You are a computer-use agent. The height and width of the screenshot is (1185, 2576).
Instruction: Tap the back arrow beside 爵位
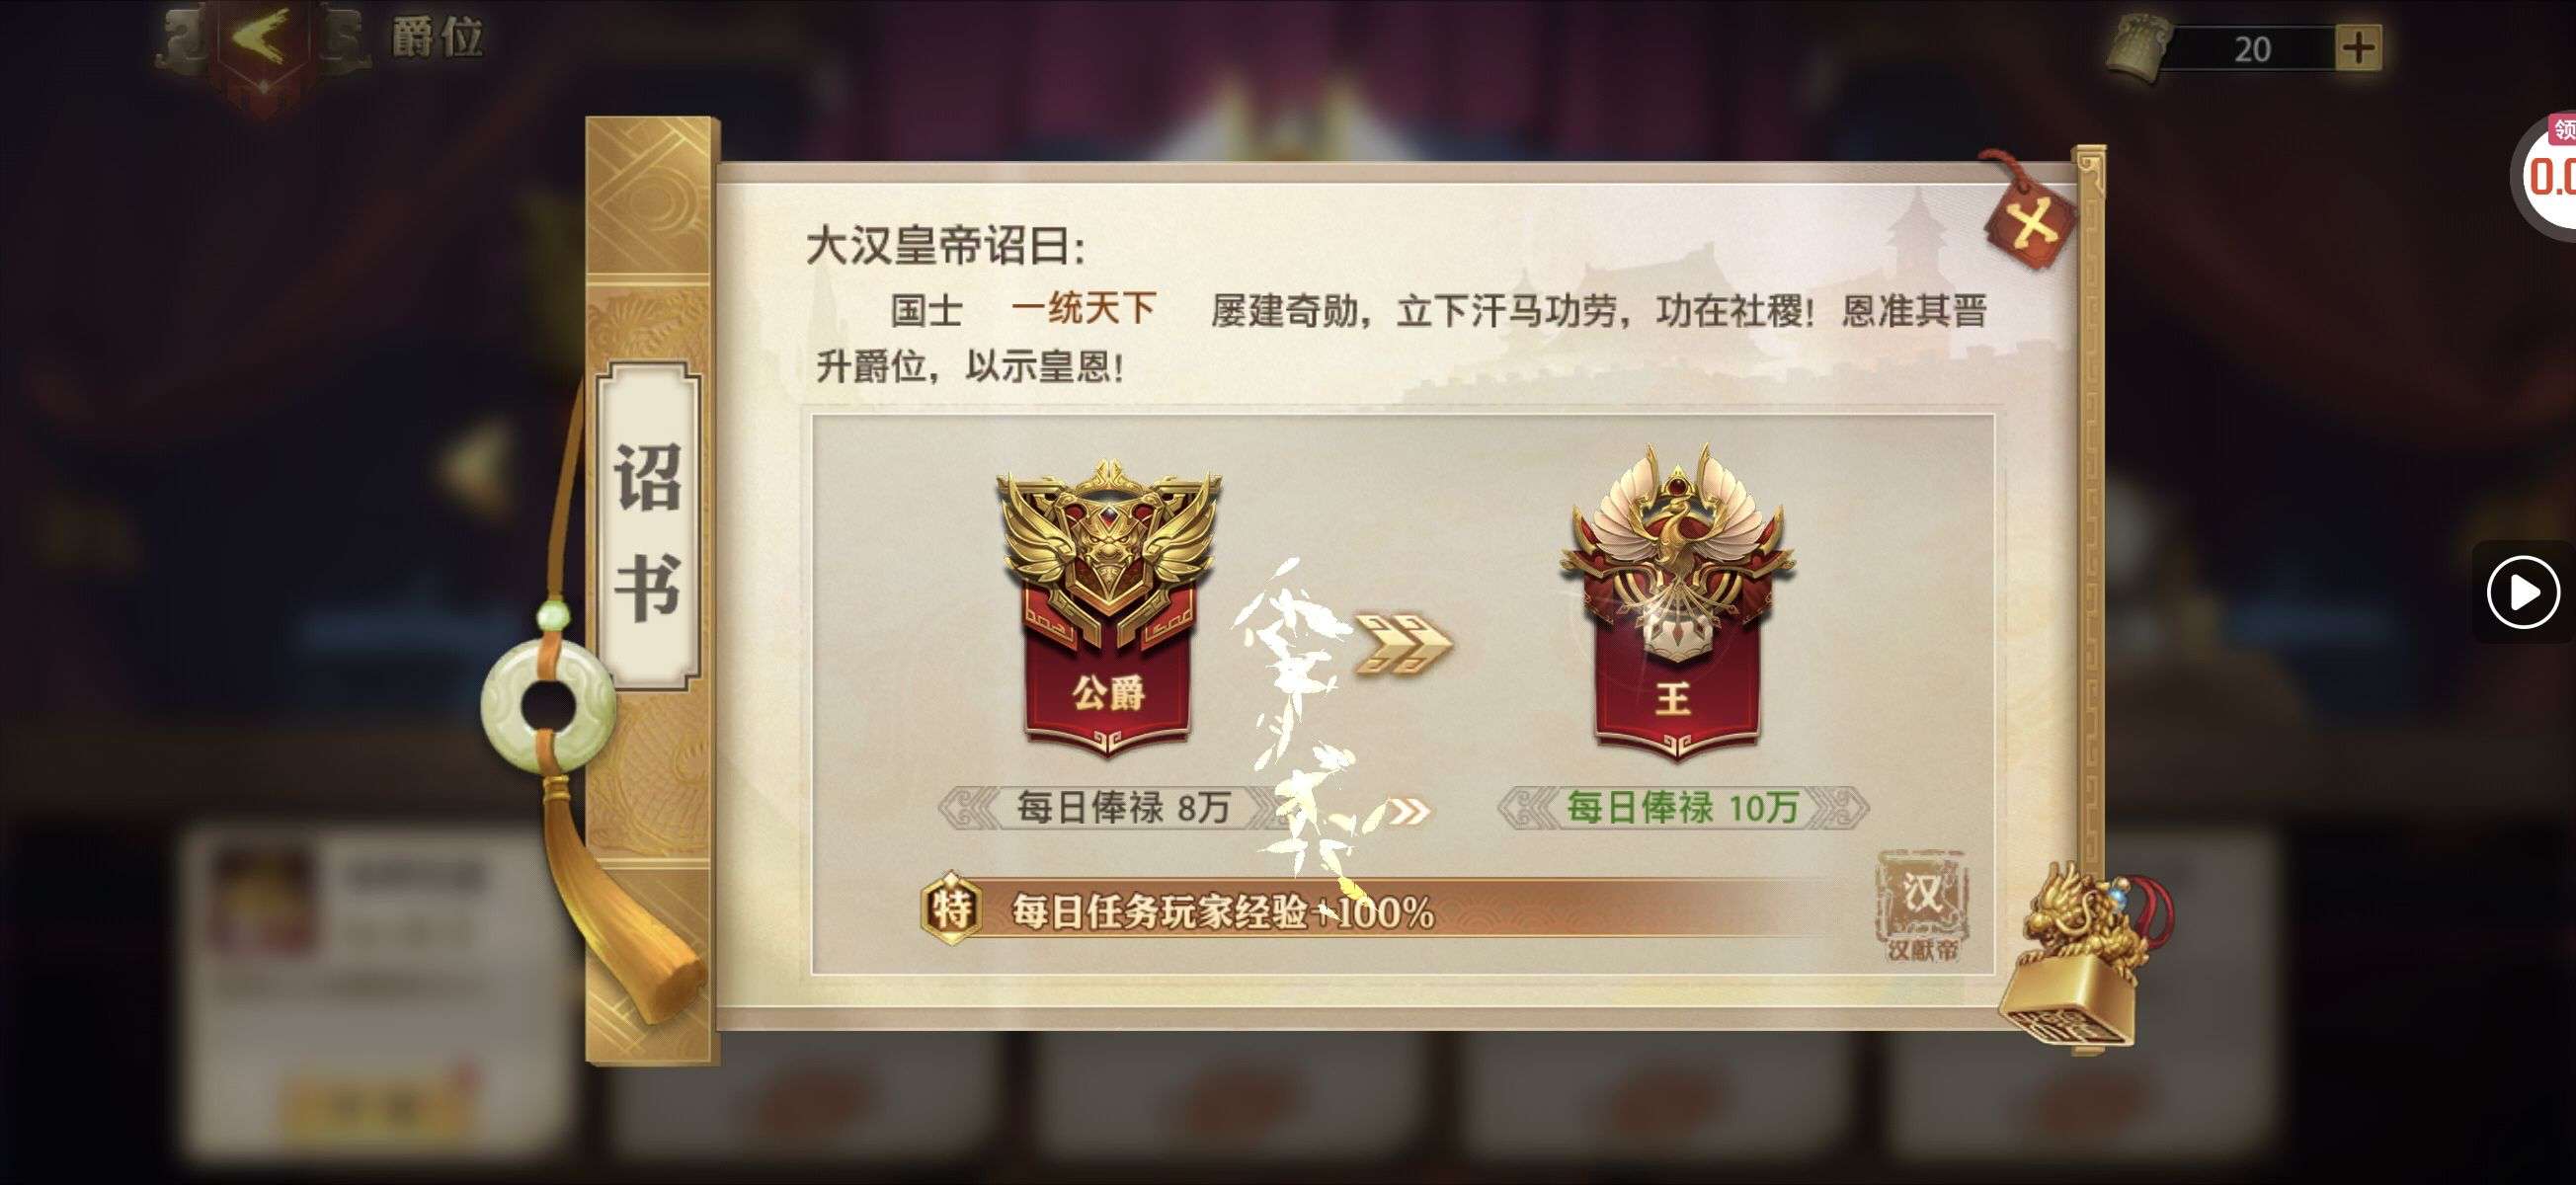coord(263,42)
